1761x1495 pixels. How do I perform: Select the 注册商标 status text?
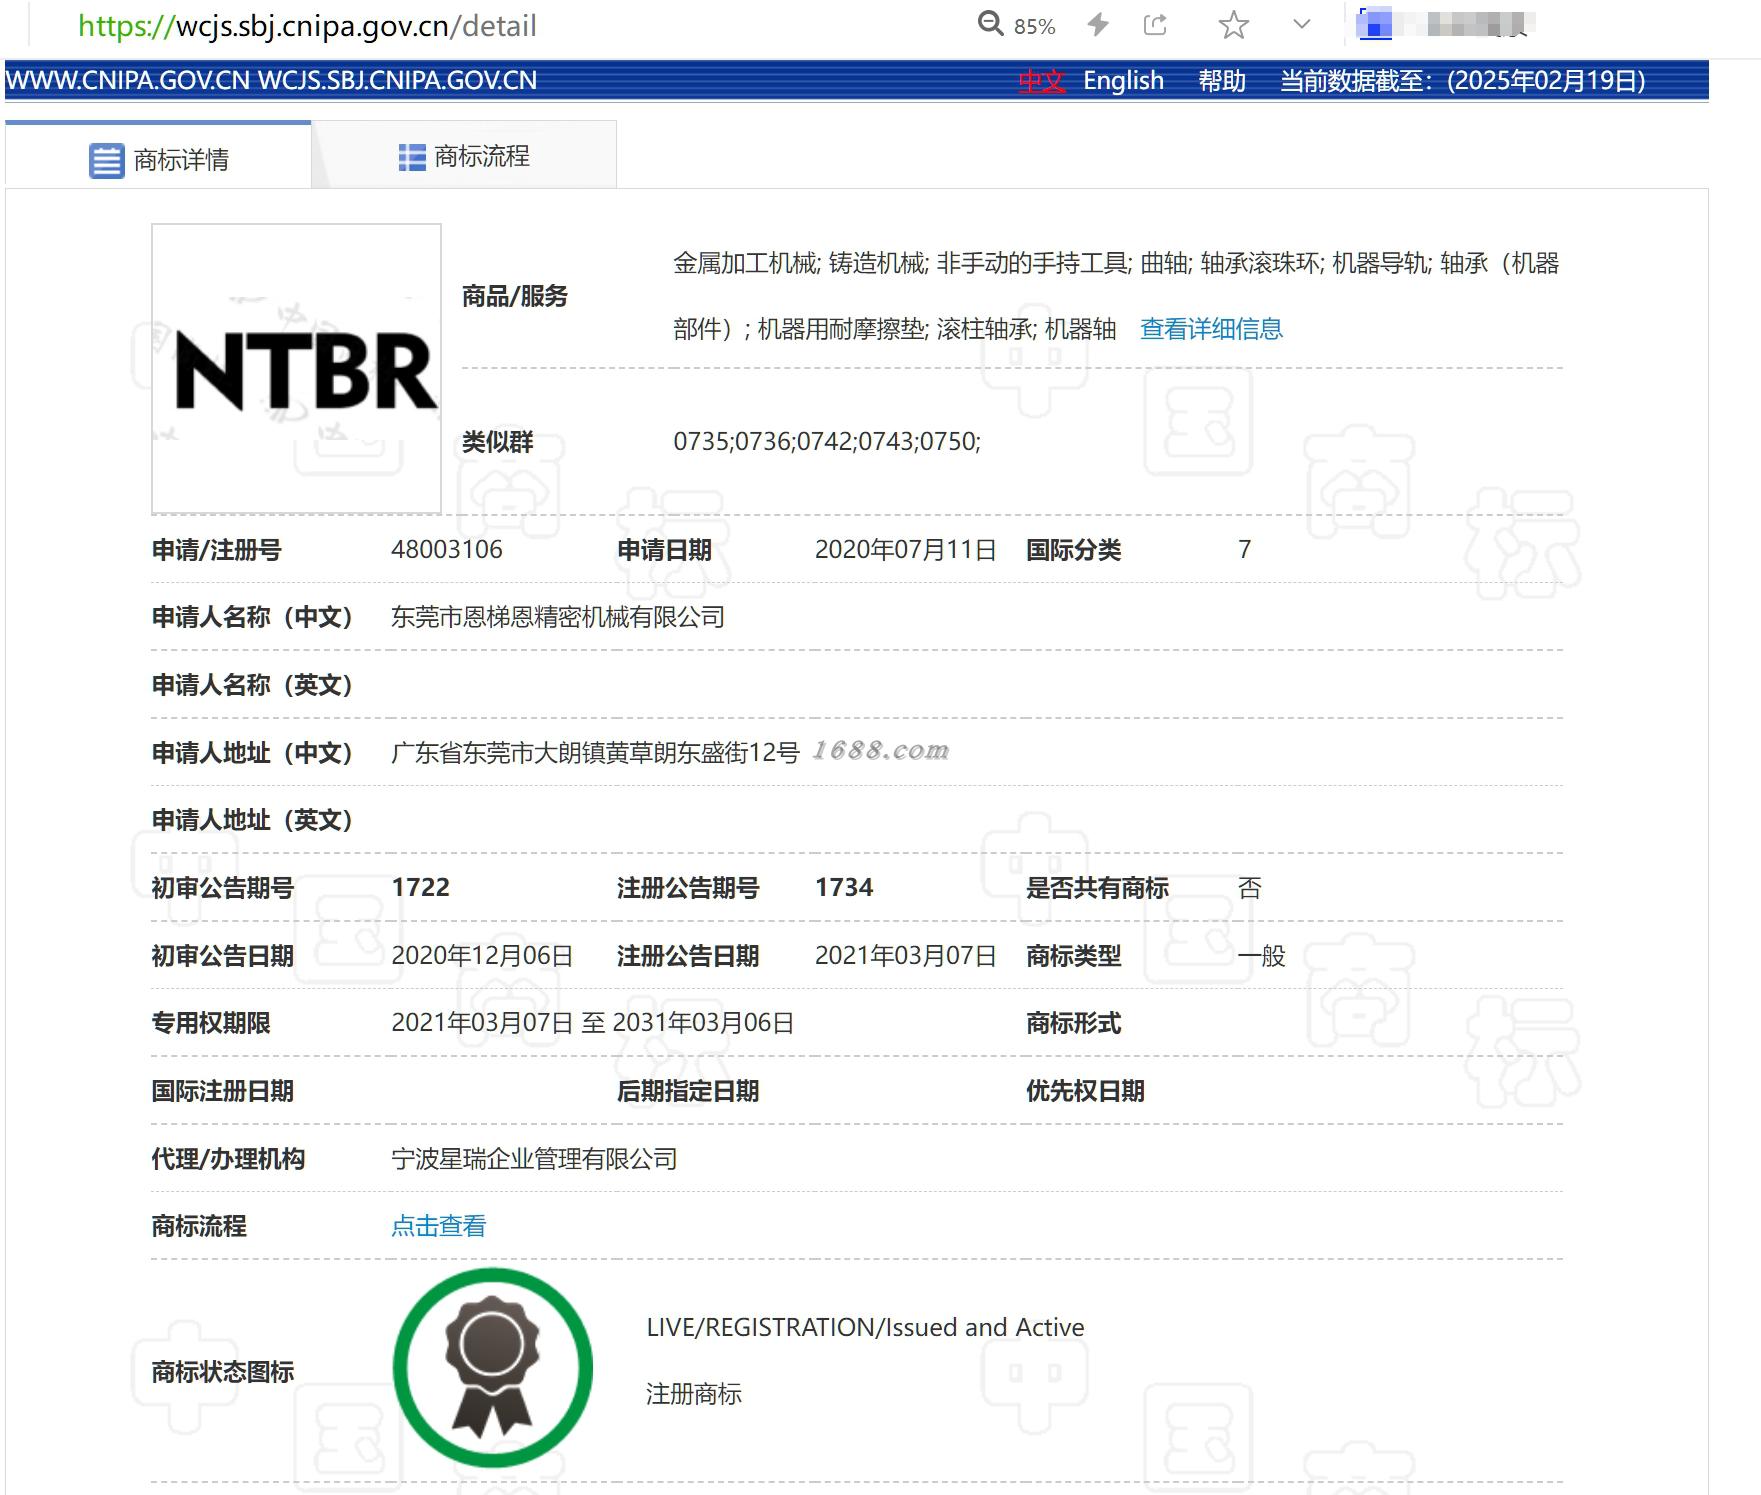coord(694,1394)
